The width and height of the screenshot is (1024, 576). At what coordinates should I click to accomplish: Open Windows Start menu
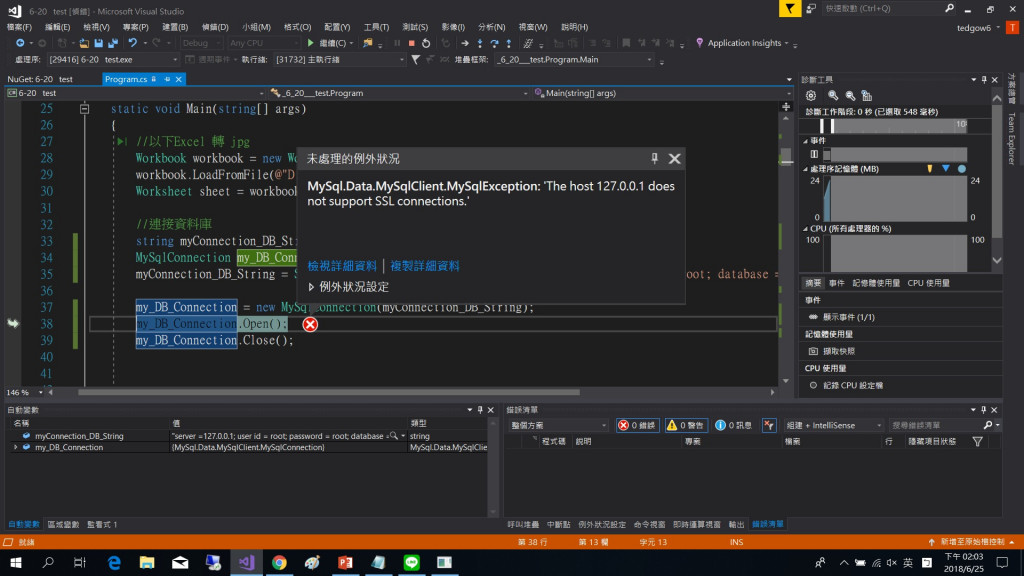(16, 562)
